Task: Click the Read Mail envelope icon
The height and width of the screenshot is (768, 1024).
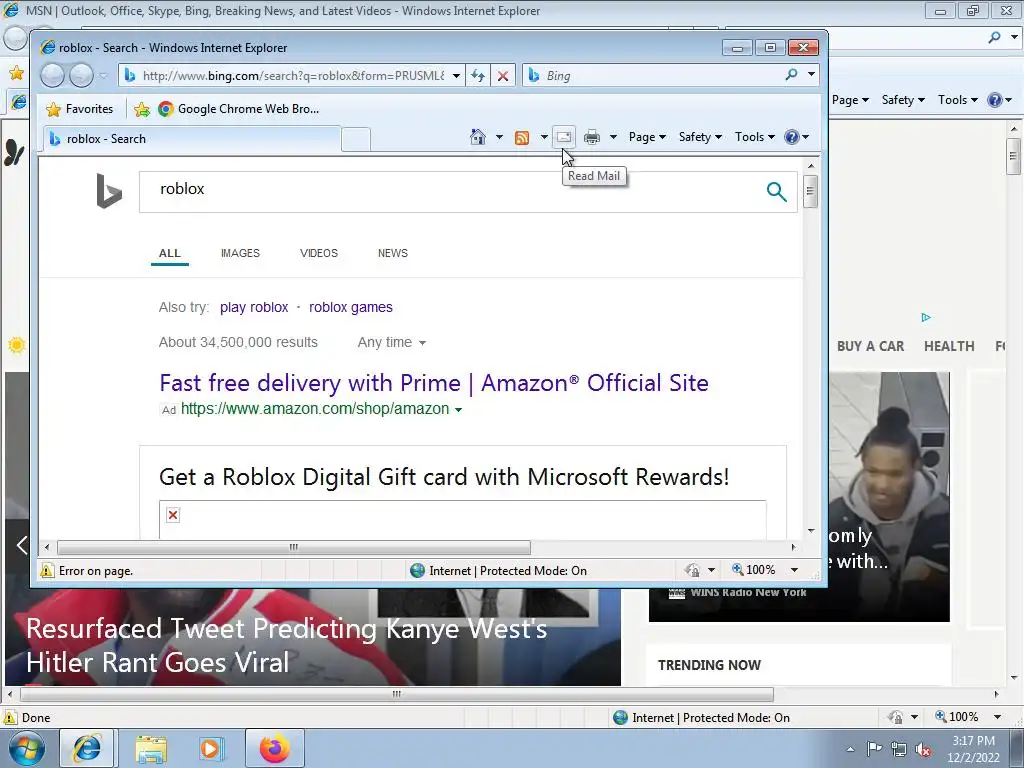Action: click(x=564, y=137)
